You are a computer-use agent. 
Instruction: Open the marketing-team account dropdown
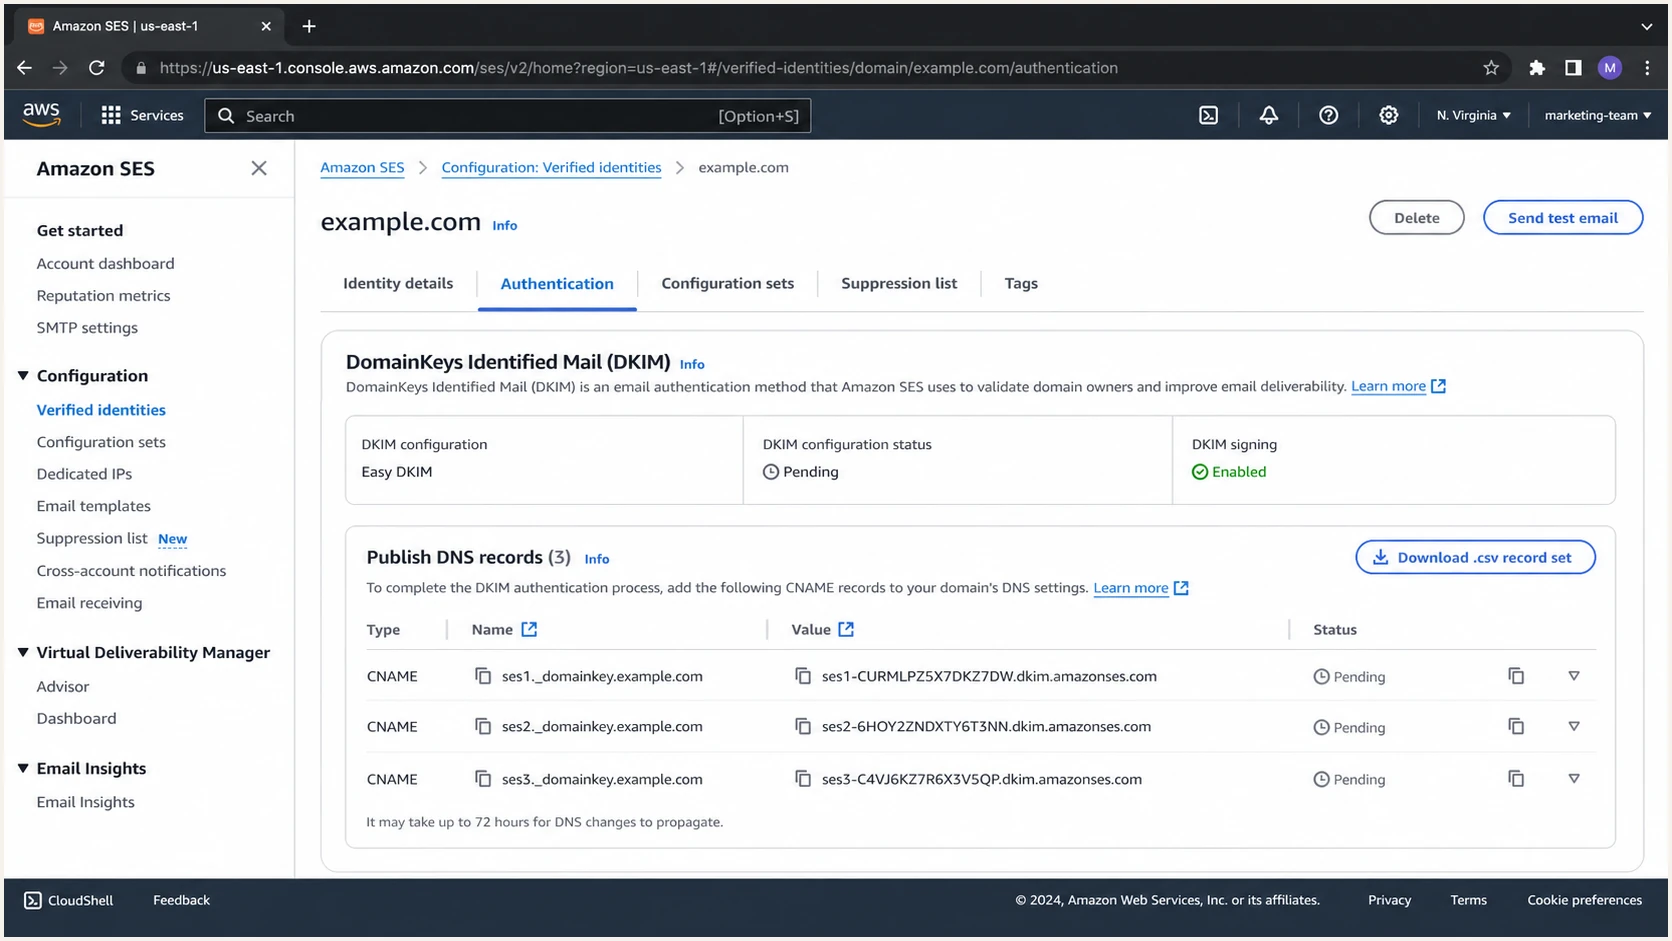coord(1598,115)
